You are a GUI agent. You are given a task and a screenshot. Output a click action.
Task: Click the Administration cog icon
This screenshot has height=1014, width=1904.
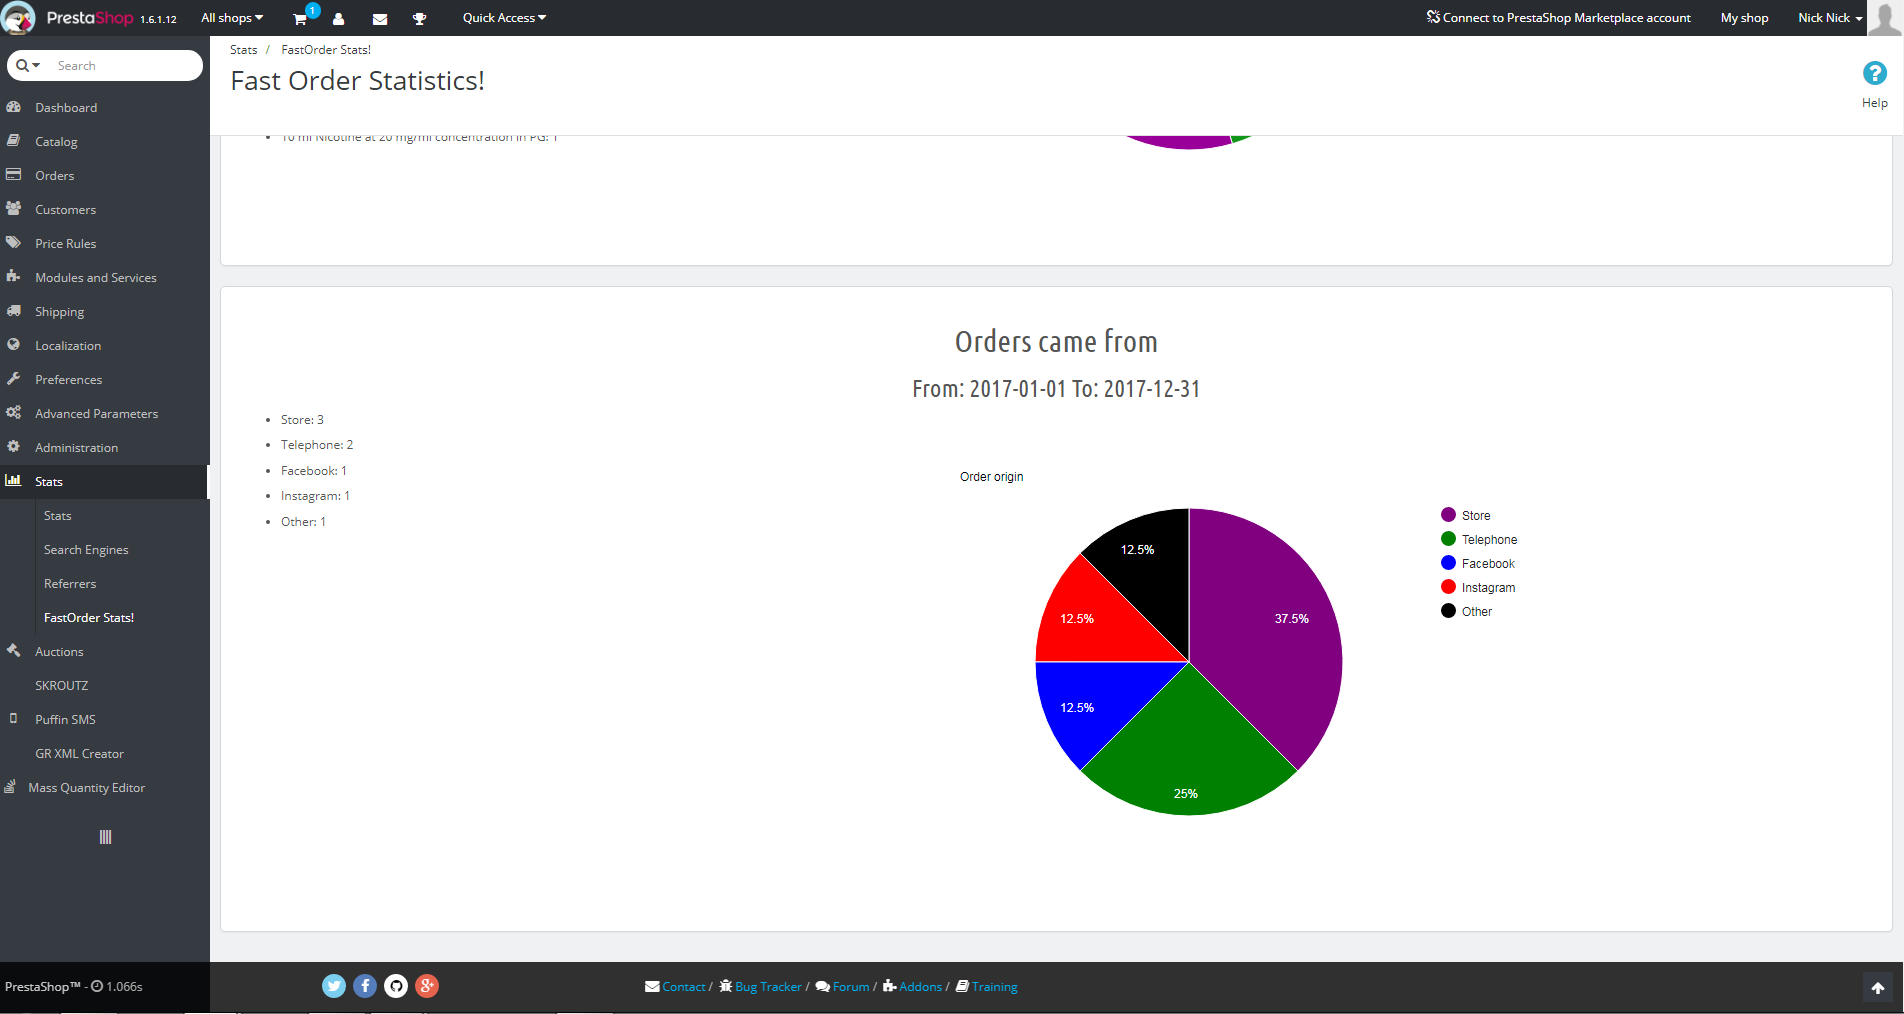pyautogui.click(x=14, y=447)
